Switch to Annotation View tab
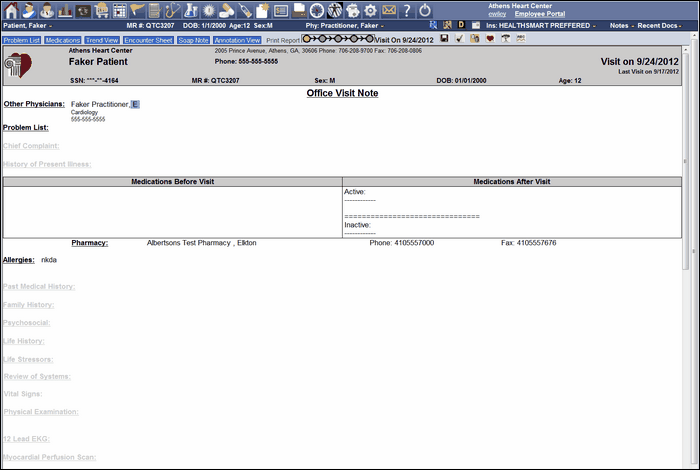Viewport: 700px width, 470px height. click(x=237, y=40)
